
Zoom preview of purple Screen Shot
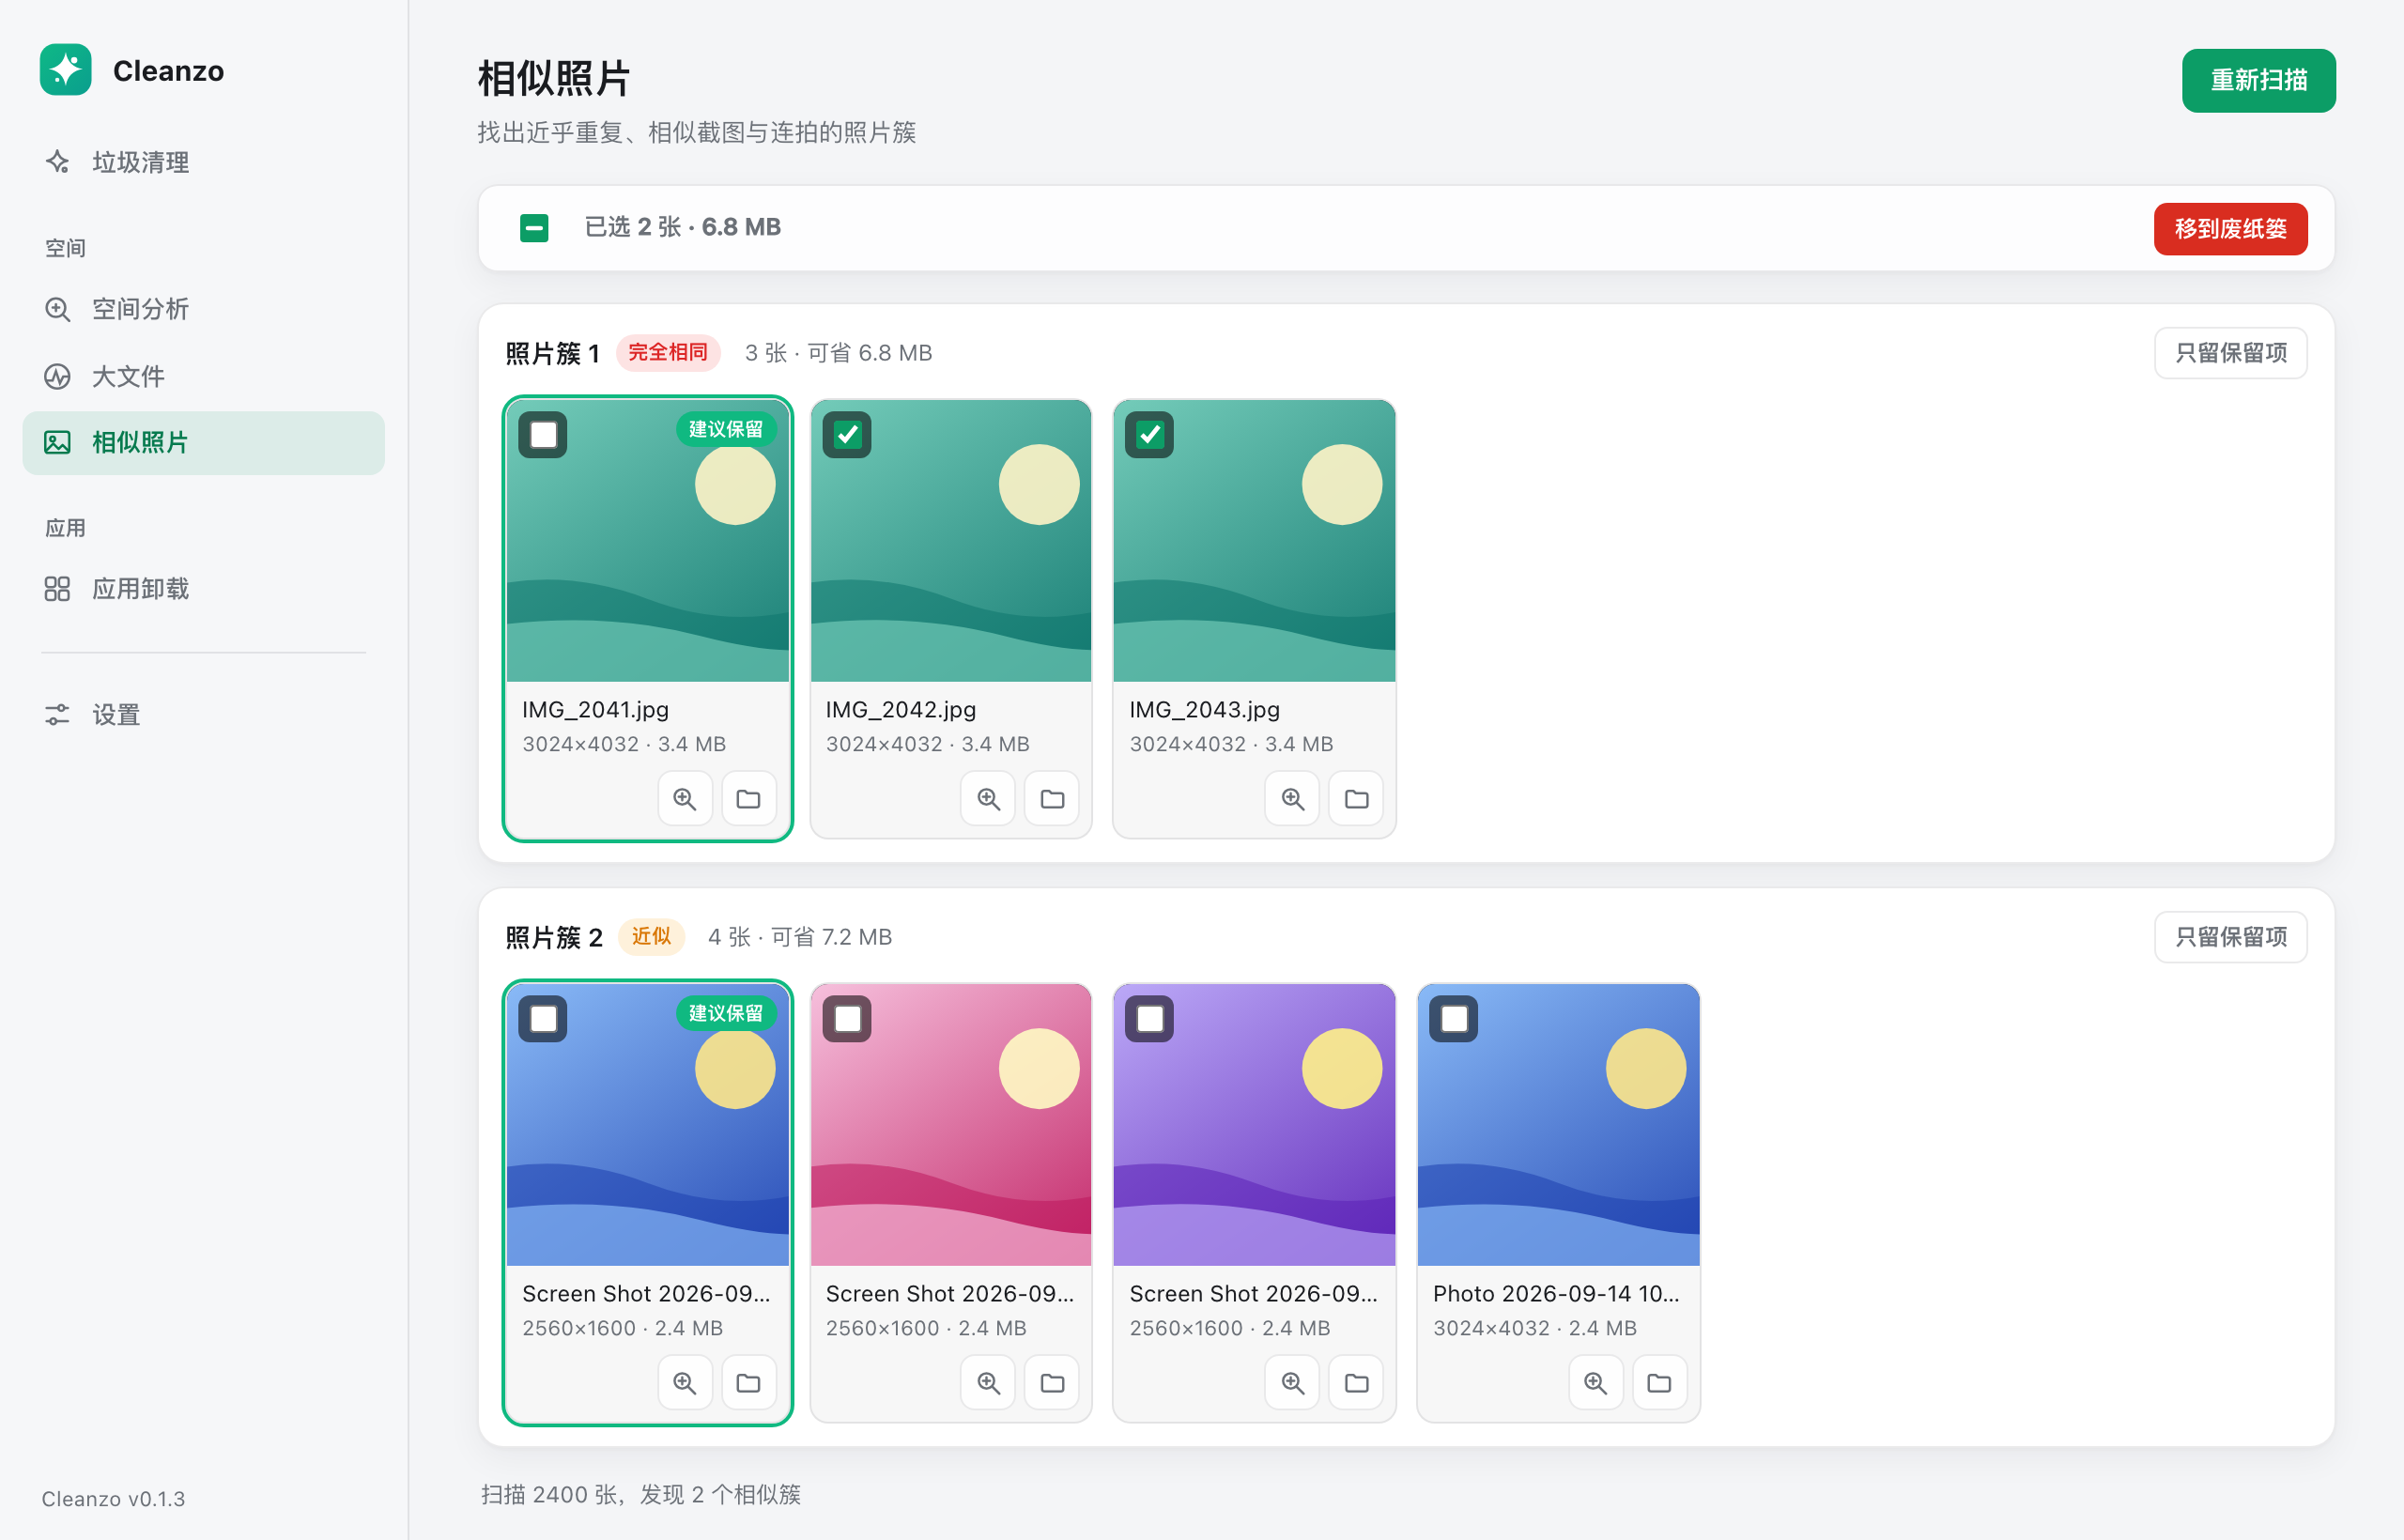[1292, 1382]
